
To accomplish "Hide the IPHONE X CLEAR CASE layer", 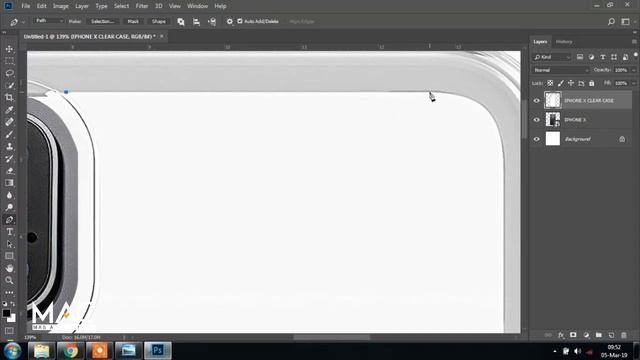I will [x=537, y=100].
